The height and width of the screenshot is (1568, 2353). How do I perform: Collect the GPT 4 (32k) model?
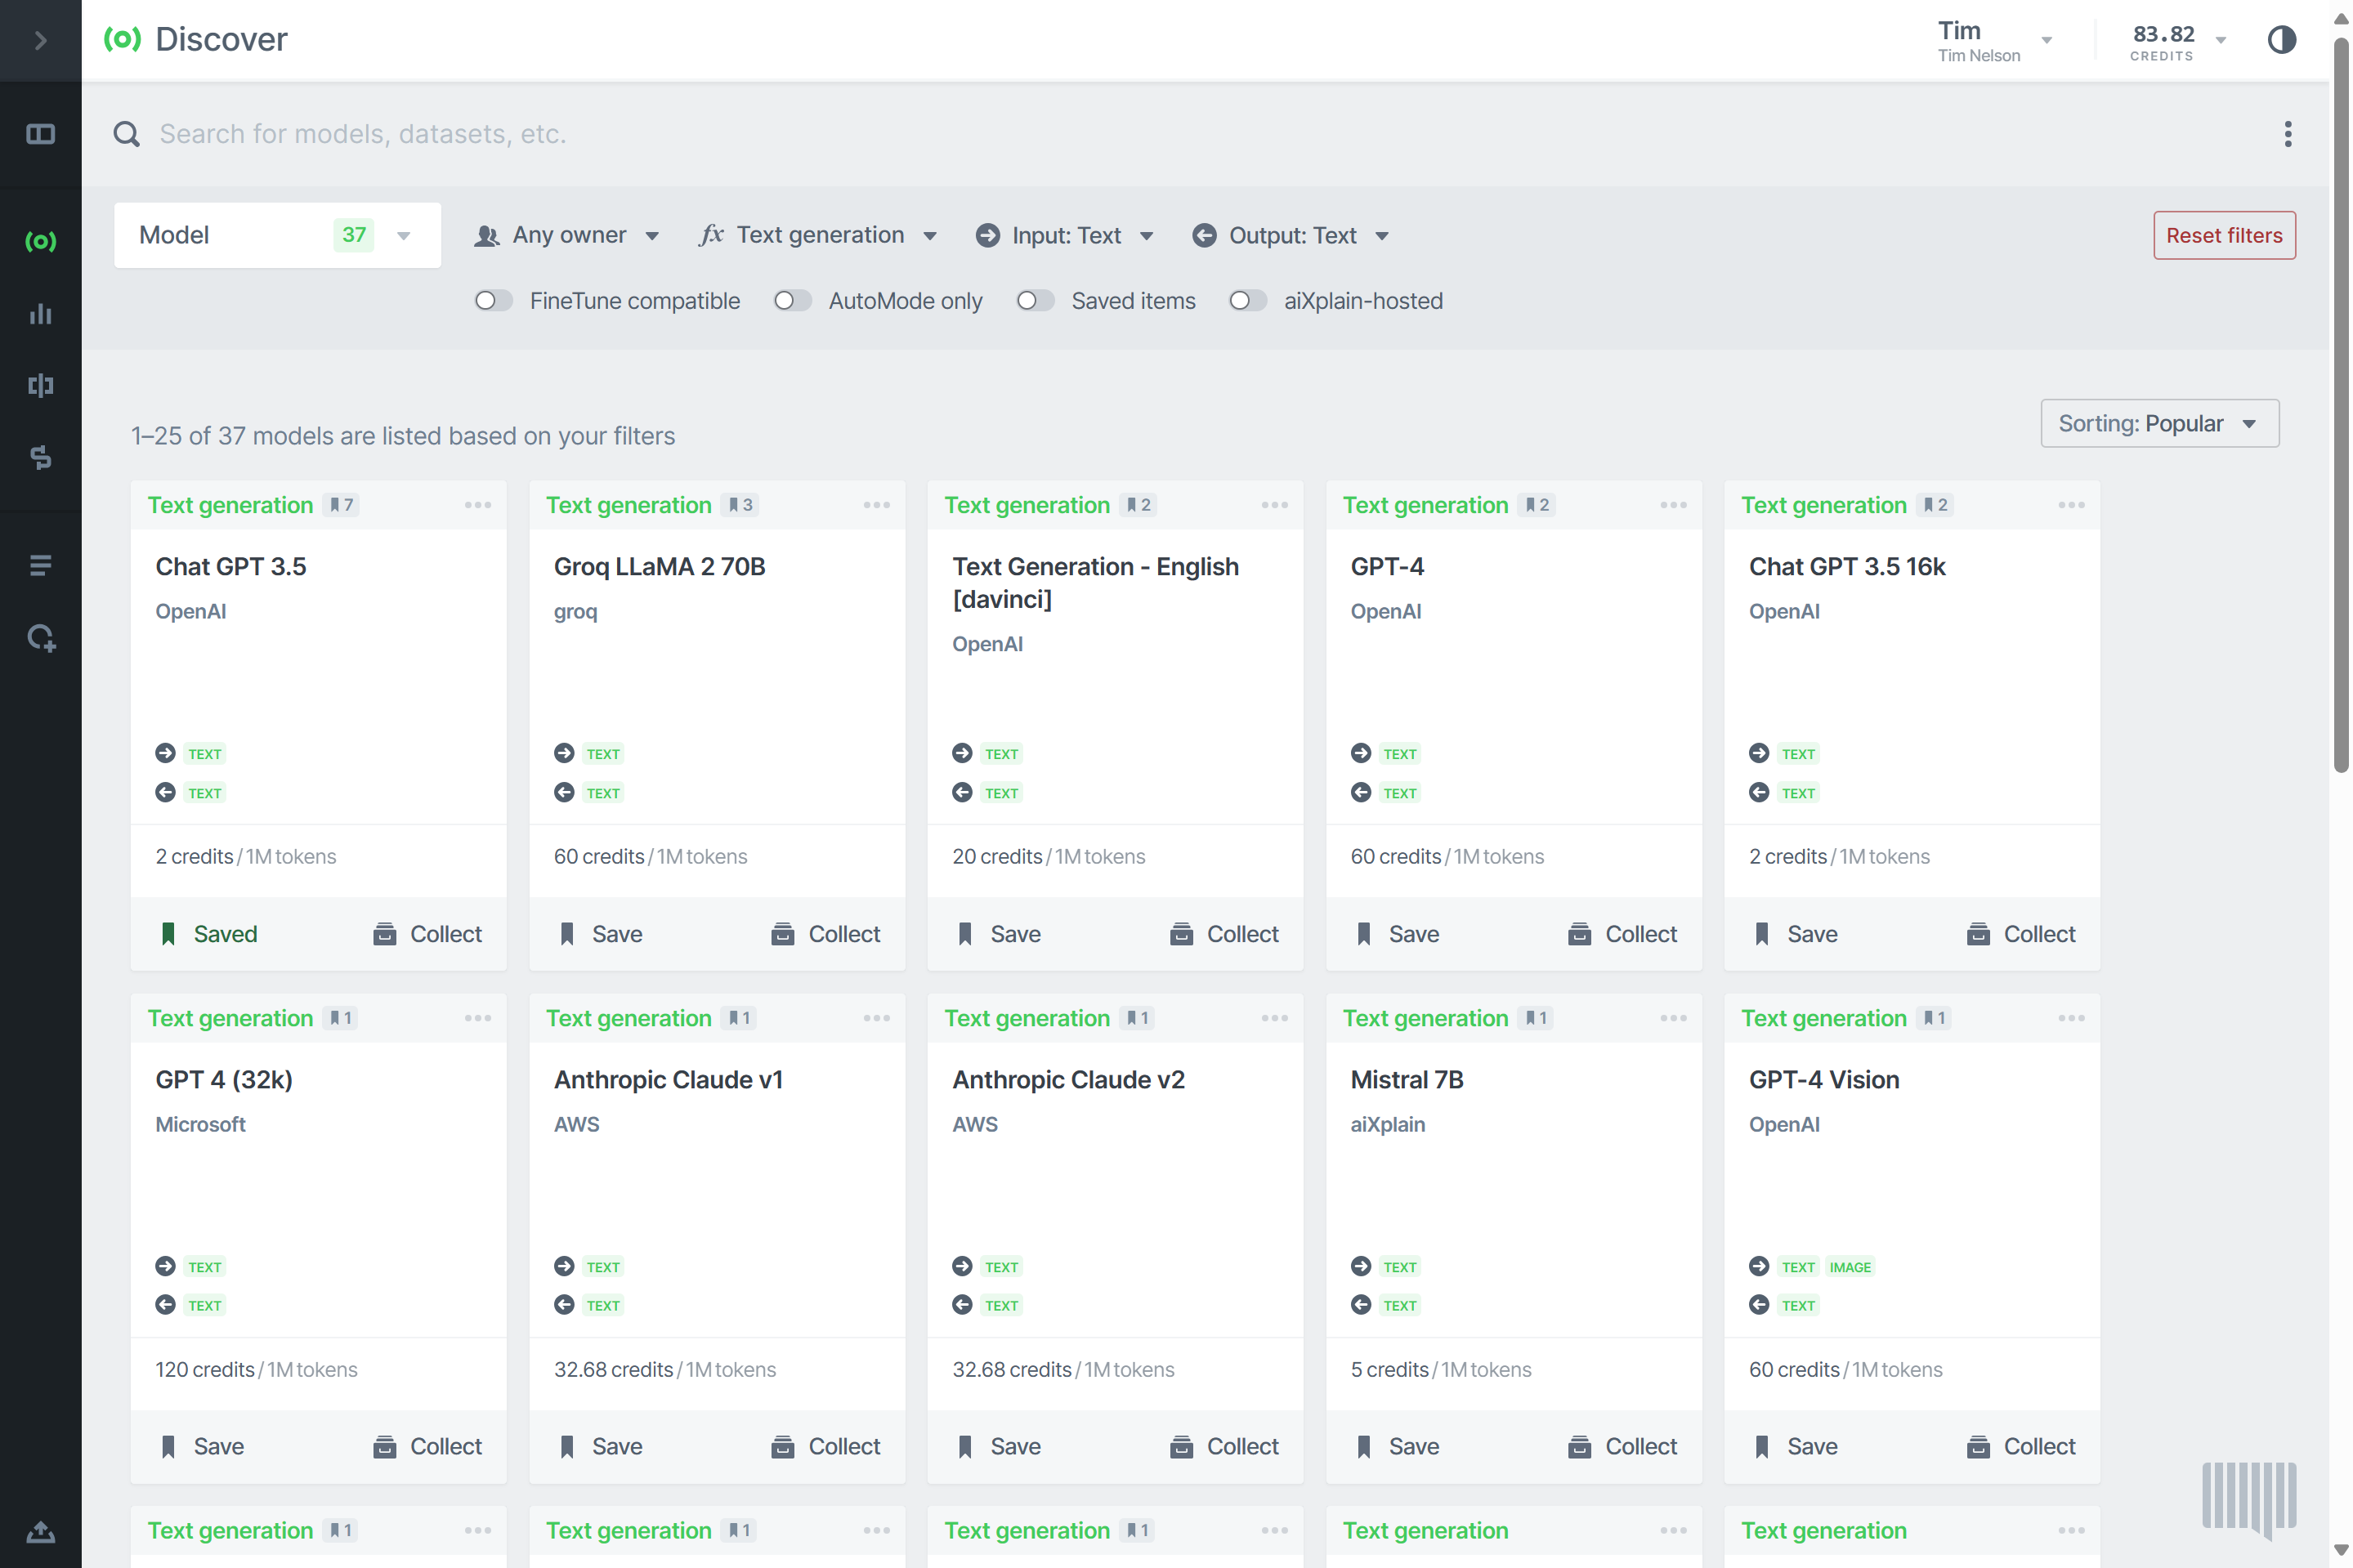[x=427, y=1446]
